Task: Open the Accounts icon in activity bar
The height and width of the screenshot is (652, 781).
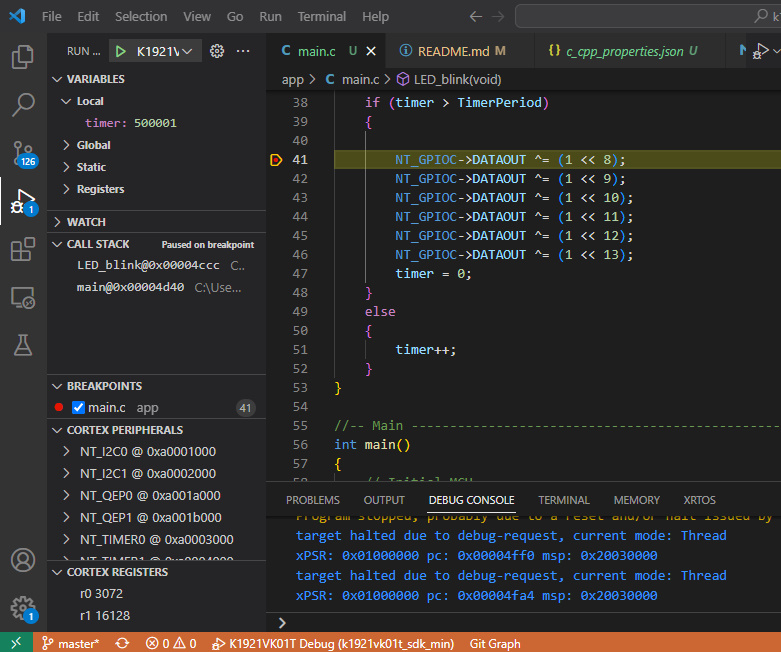Action: coord(22,561)
